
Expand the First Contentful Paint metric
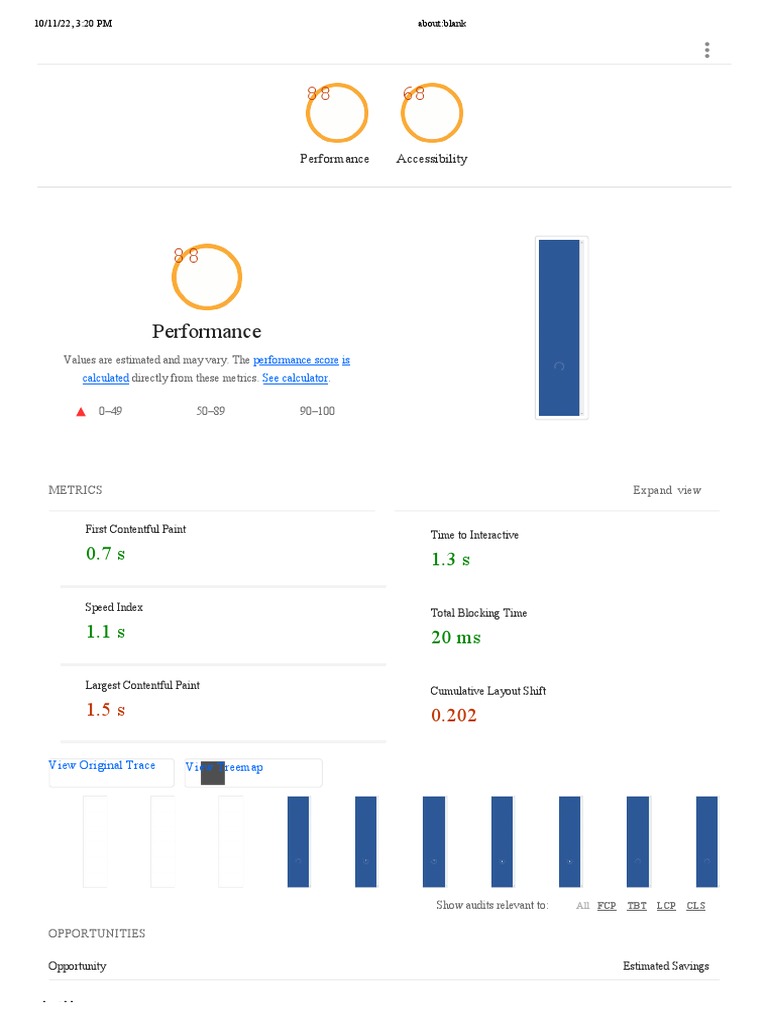135,529
